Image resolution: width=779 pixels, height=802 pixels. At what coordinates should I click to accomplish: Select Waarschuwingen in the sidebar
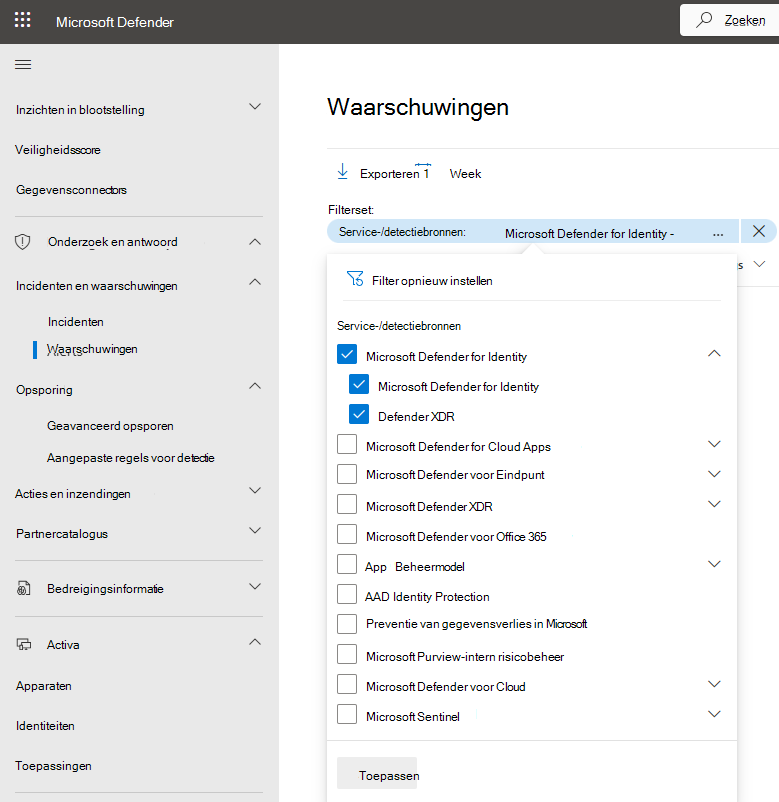pos(92,349)
